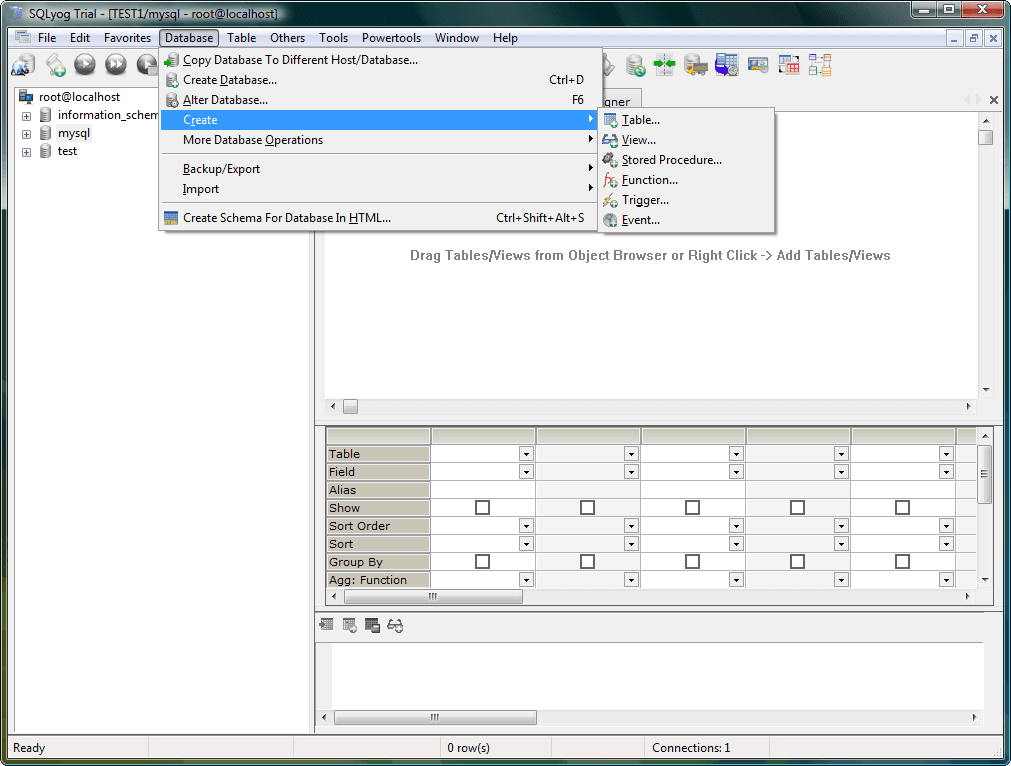Open the Table row dropdown in first column
Screen dimensions: 1011x766
526,454
